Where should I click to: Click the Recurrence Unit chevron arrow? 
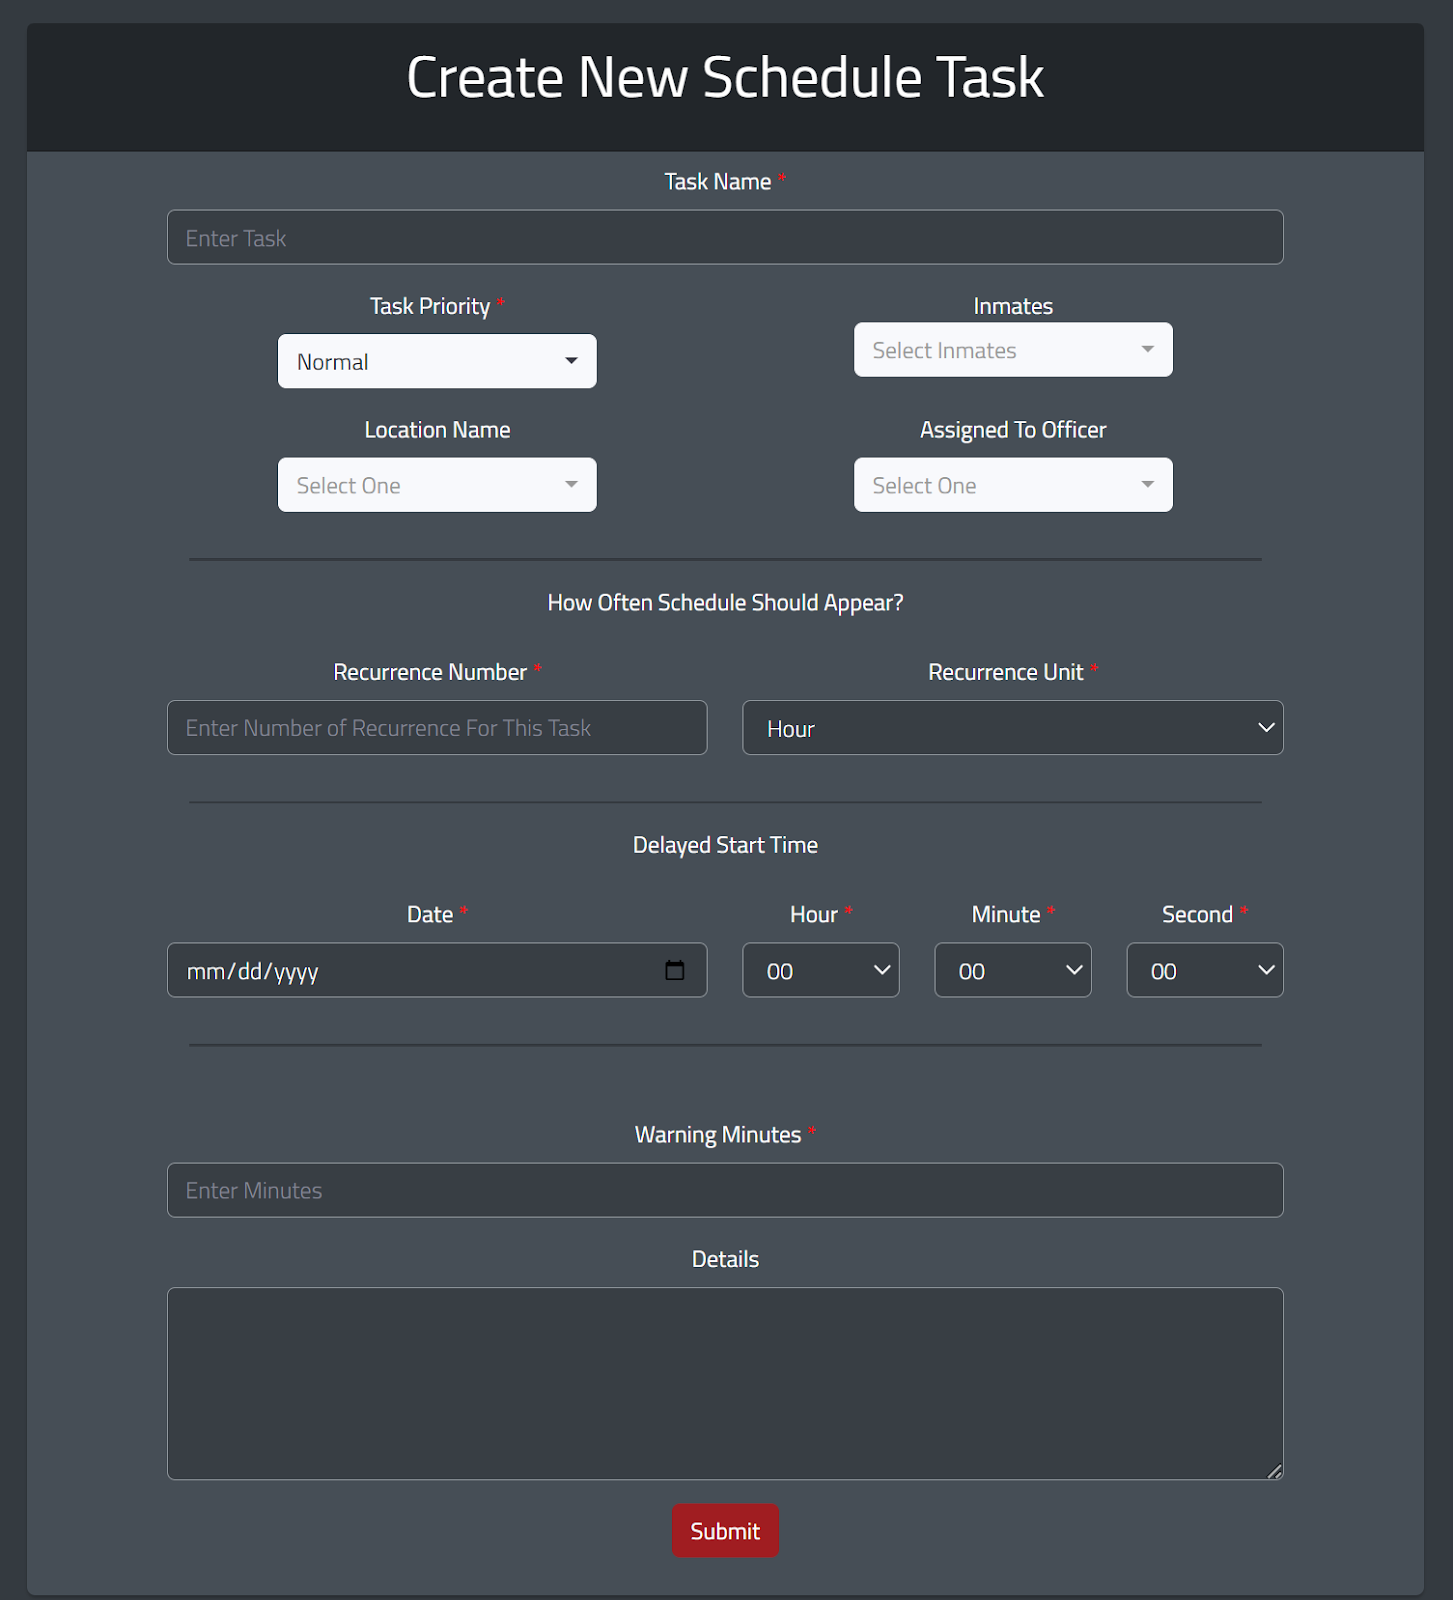[x=1266, y=728]
